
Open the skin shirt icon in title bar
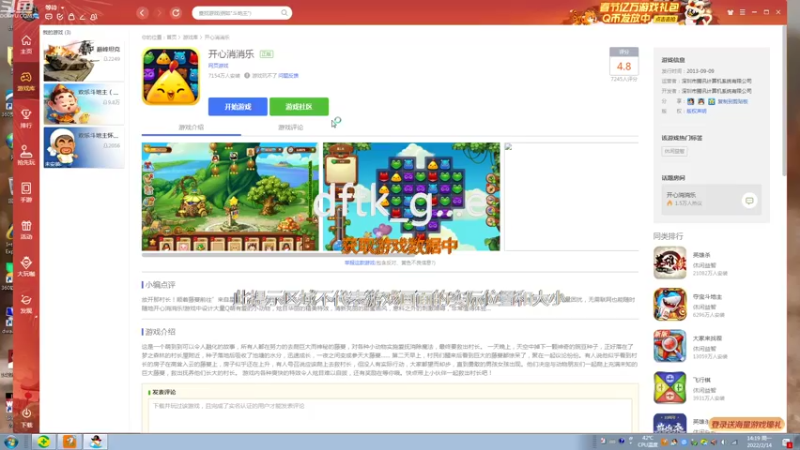(x=730, y=12)
